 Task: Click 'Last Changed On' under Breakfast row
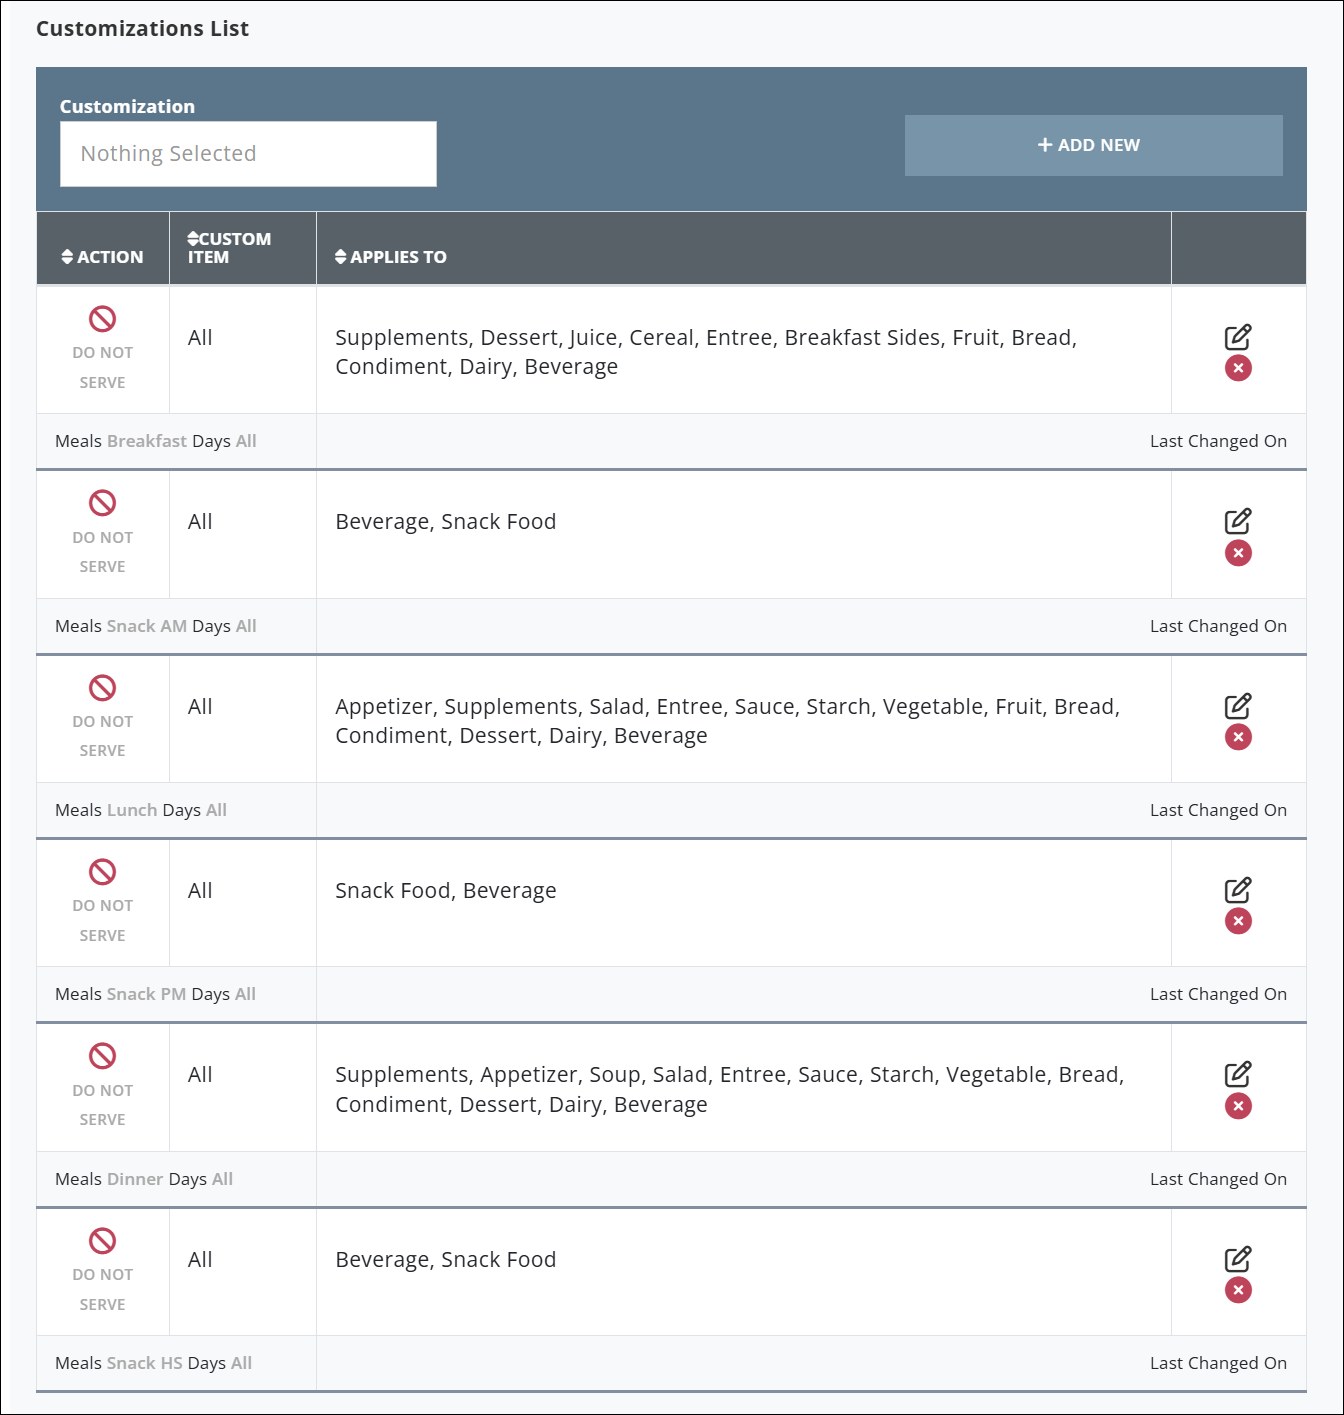click(x=1218, y=441)
